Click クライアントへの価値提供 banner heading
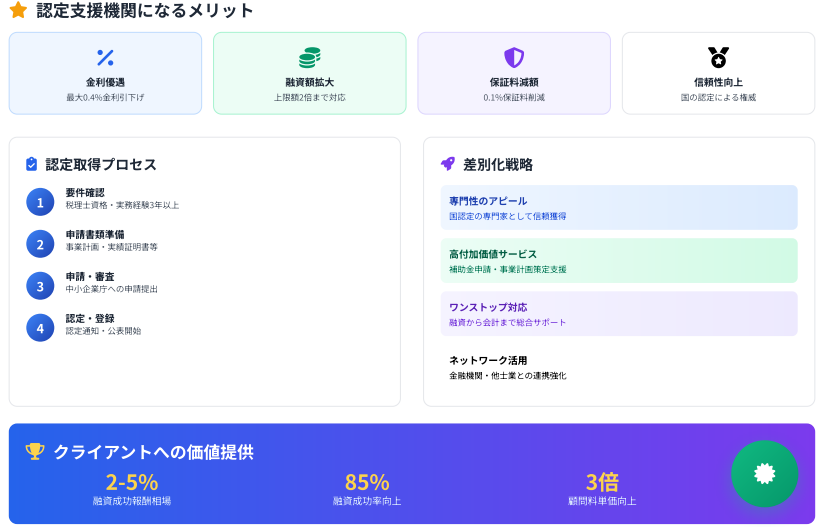The image size is (822, 527). pos(154,452)
